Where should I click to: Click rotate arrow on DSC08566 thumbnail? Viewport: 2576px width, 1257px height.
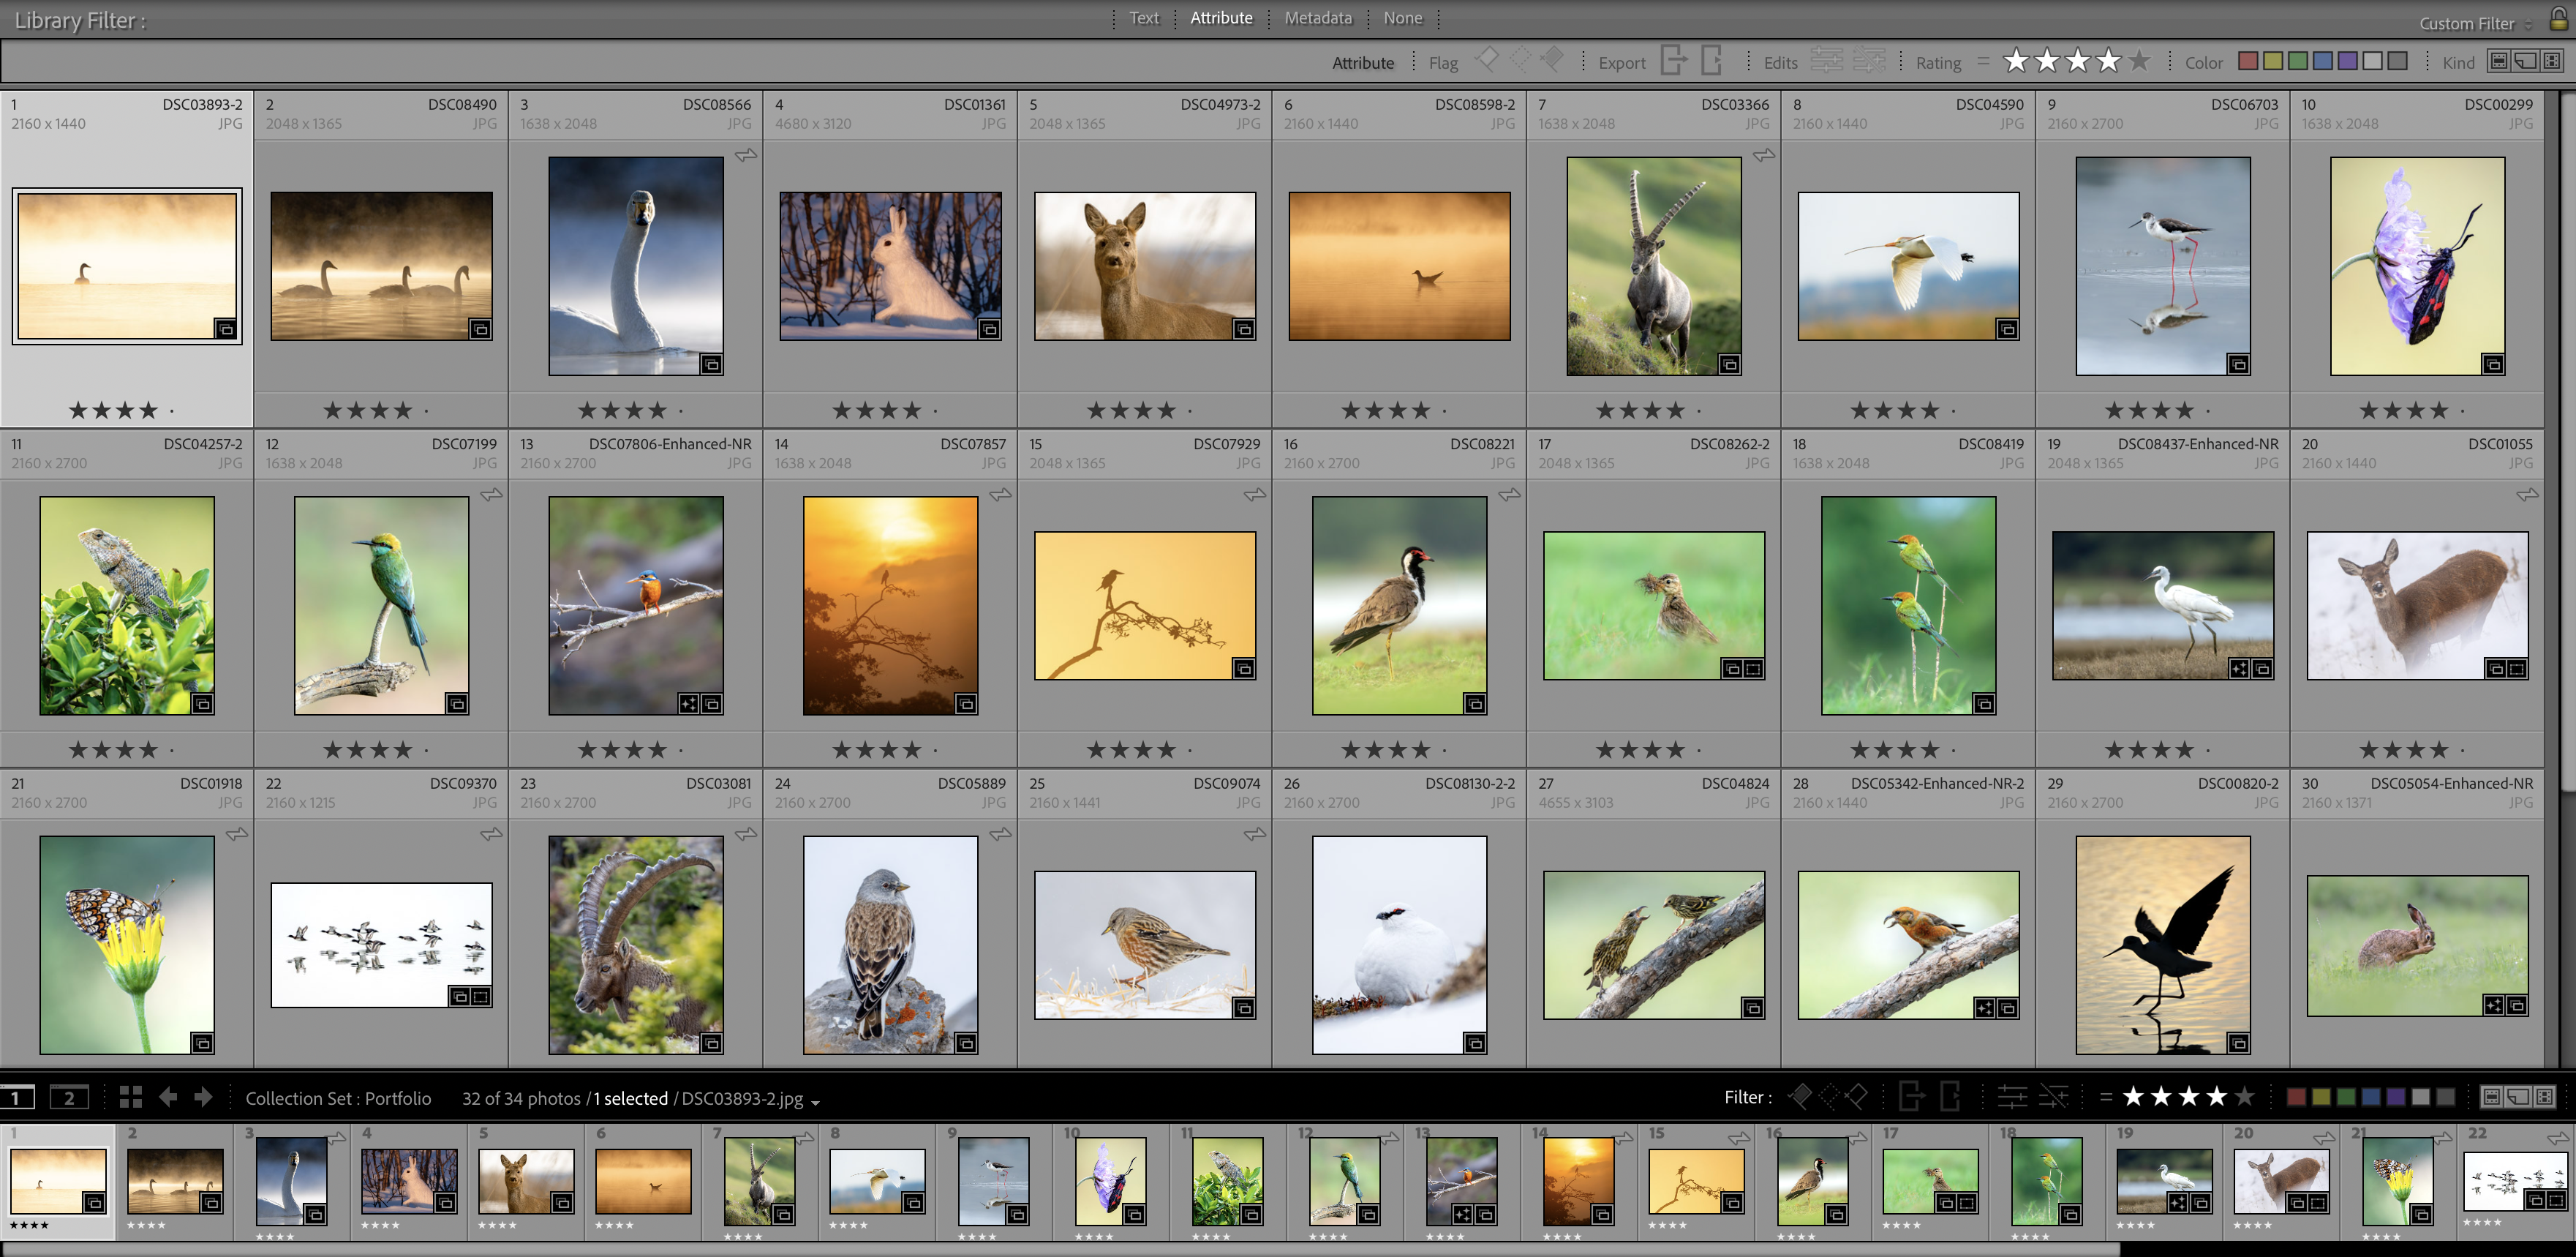point(746,156)
